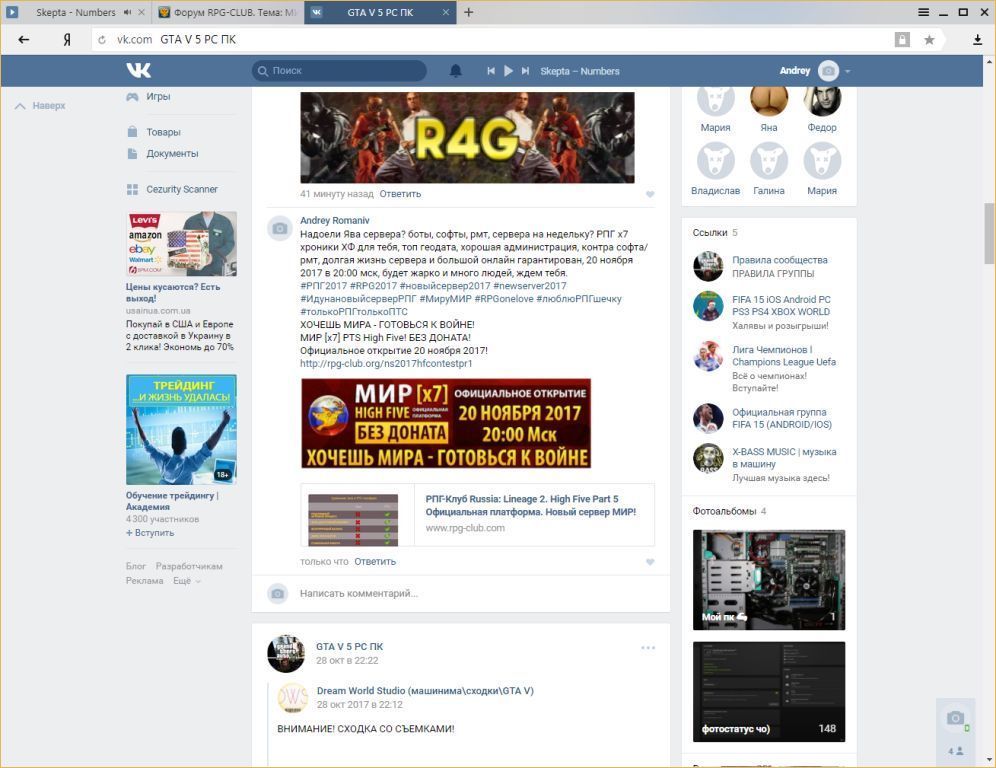This screenshot has height=768, width=996.
Task: Open Разработчикам footer link
Action: 189,566
